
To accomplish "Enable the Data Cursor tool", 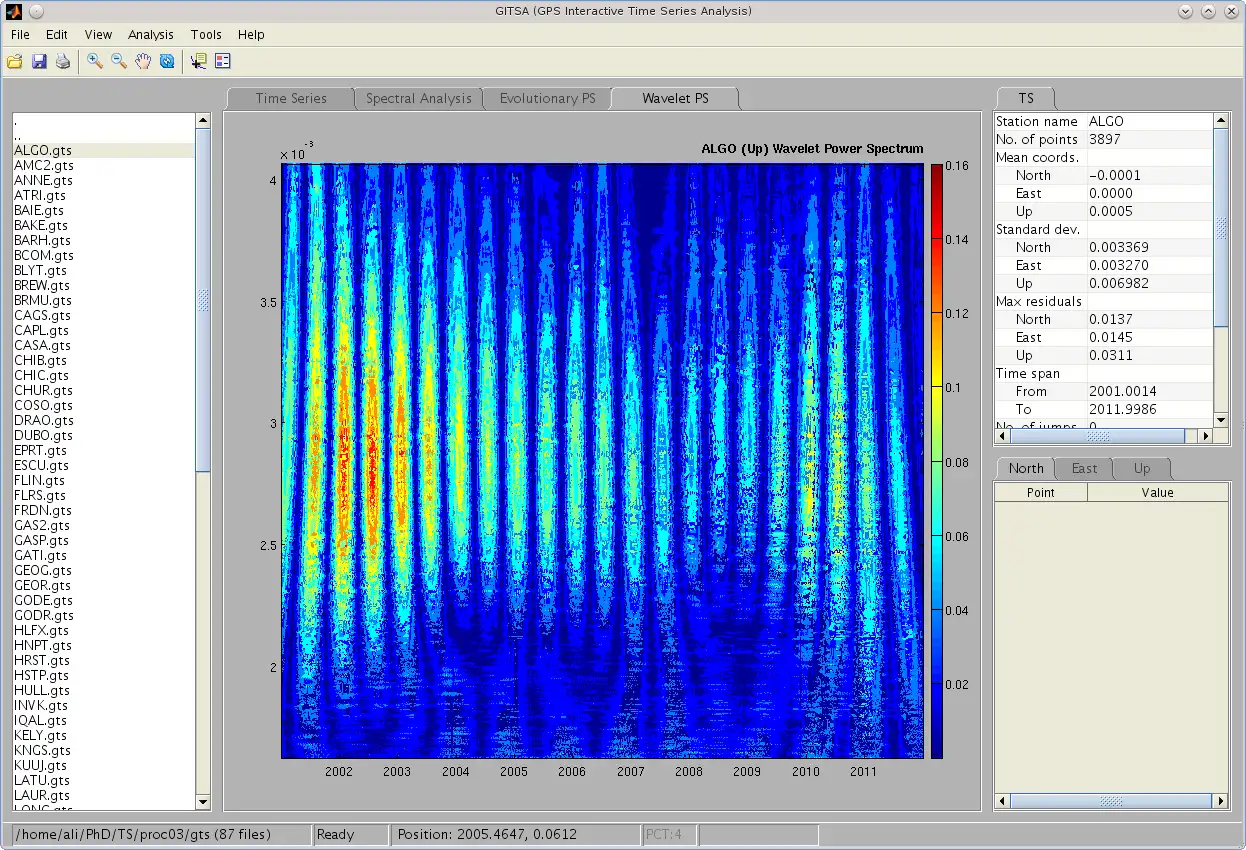I will point(198,61).
